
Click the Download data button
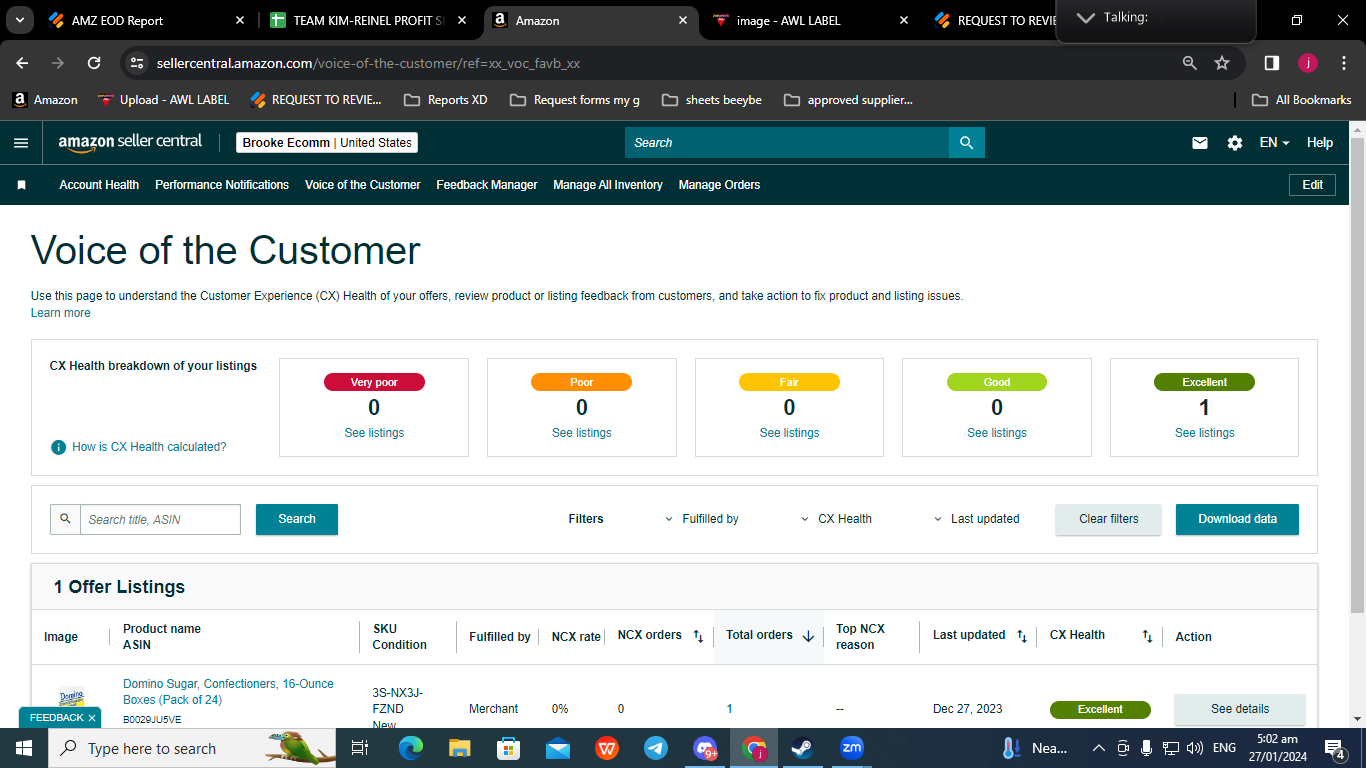point(1237,519)
